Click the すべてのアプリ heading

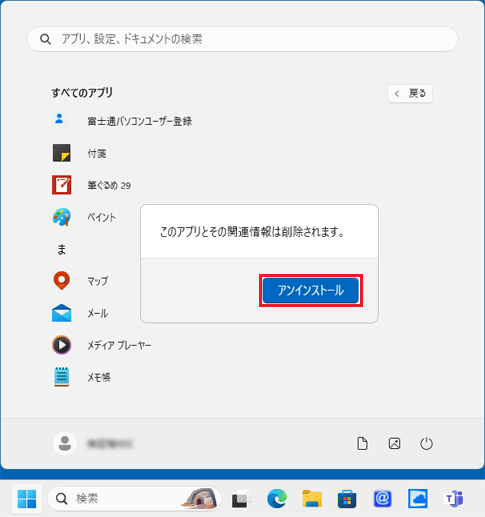coord(82,93)
